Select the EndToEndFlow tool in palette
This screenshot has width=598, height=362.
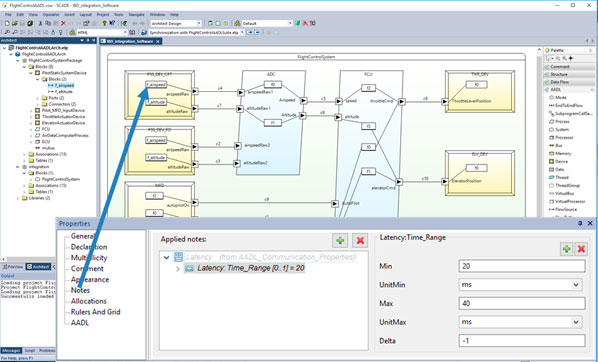click(x=566, y=105)
